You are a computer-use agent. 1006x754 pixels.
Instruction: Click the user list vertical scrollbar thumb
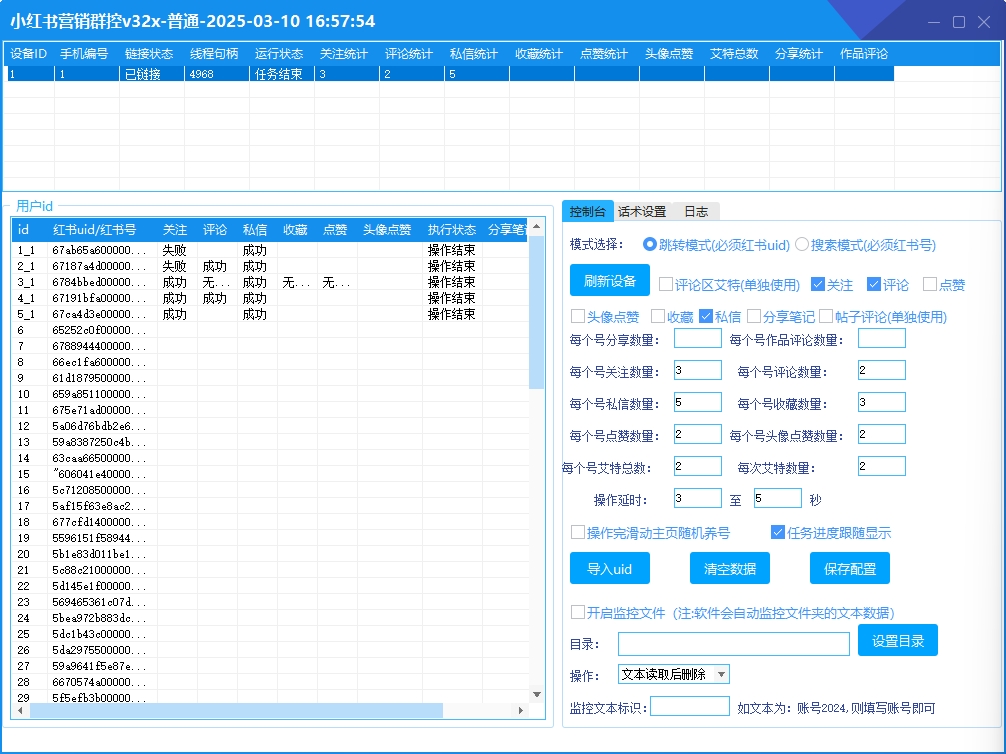[x=536, y=312]
